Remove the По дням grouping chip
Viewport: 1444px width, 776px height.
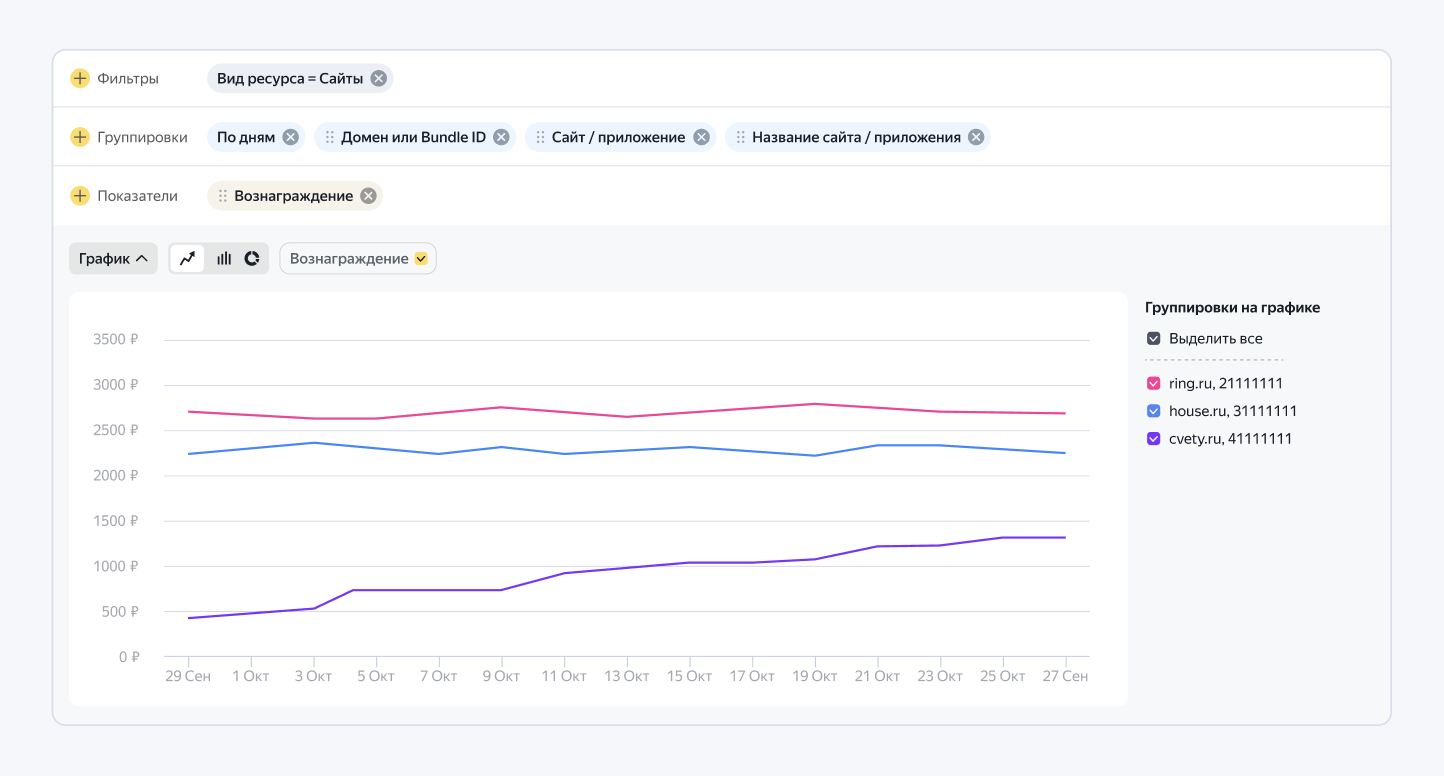click(x=290, y=137)
